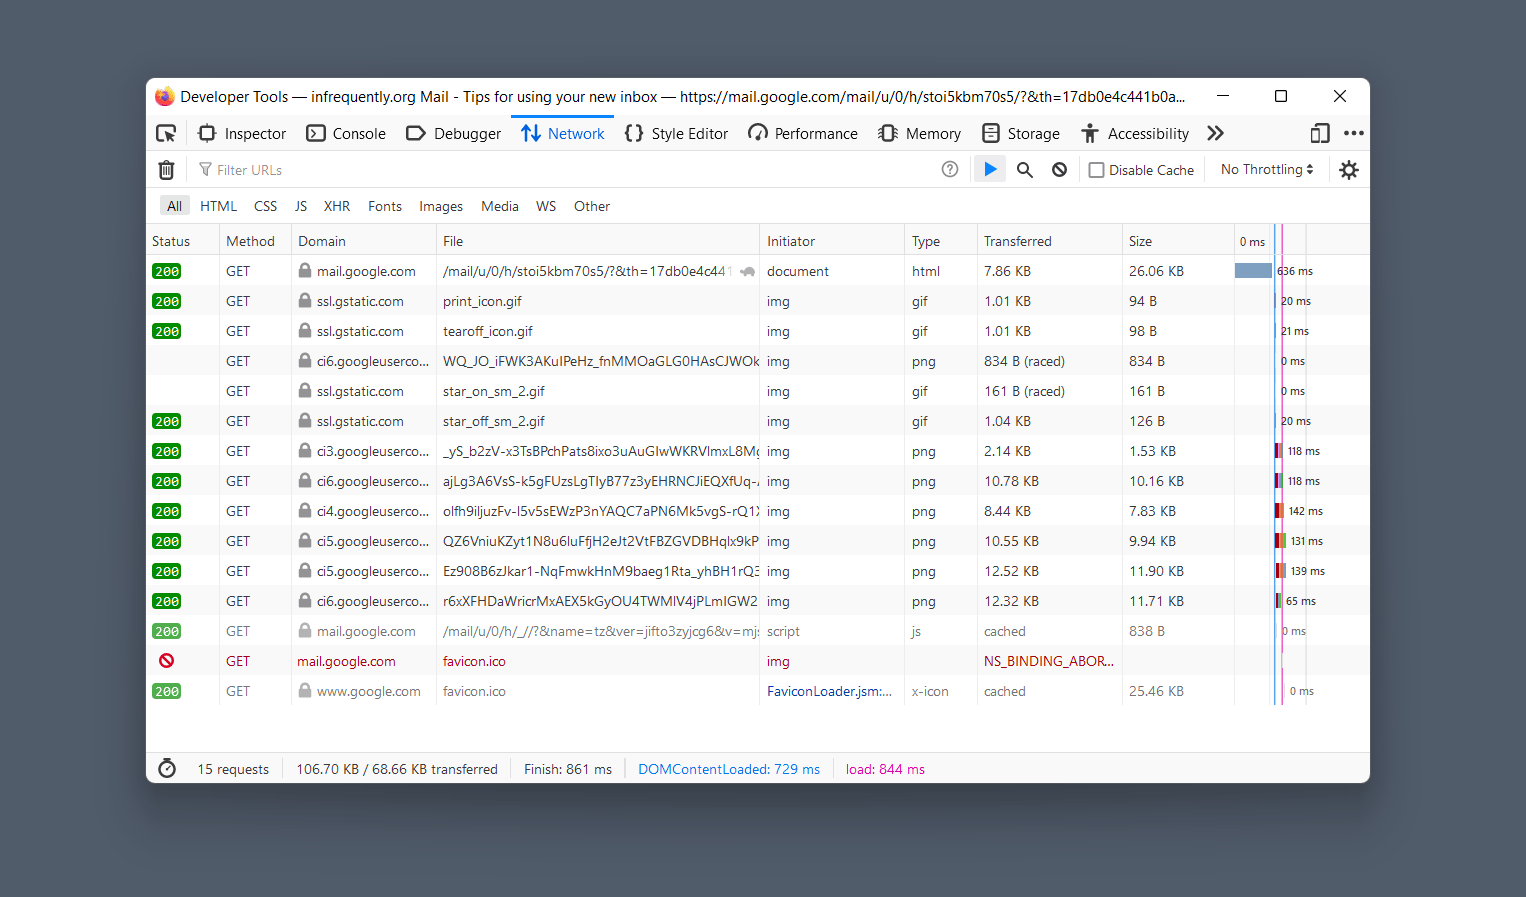
Task: Open the No Throttling dropdown
Action: (1267, 169)
